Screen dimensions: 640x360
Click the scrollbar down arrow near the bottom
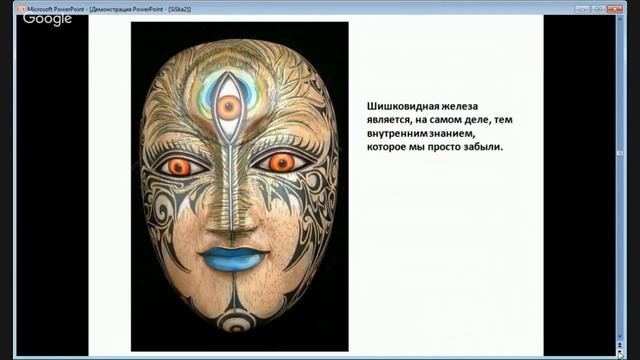tap(620, 337)
